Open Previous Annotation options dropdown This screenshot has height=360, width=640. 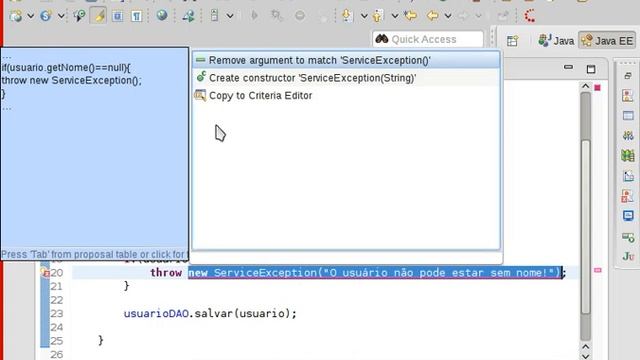pyautogui.click(x=395, y=16)
